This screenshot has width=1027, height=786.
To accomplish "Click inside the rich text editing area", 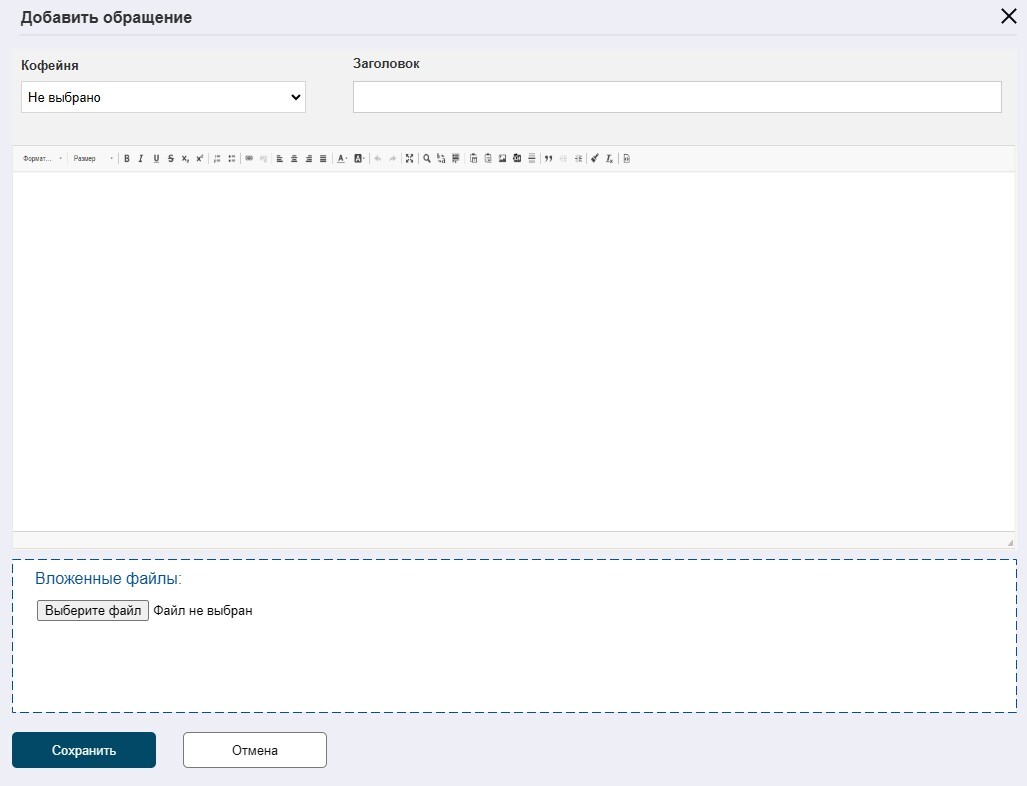I will coord(514,351).
